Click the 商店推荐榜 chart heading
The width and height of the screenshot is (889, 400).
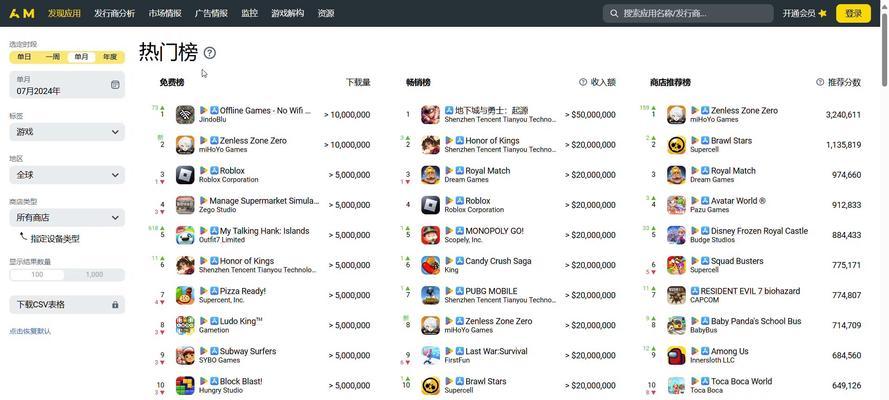tap(670, 82)
